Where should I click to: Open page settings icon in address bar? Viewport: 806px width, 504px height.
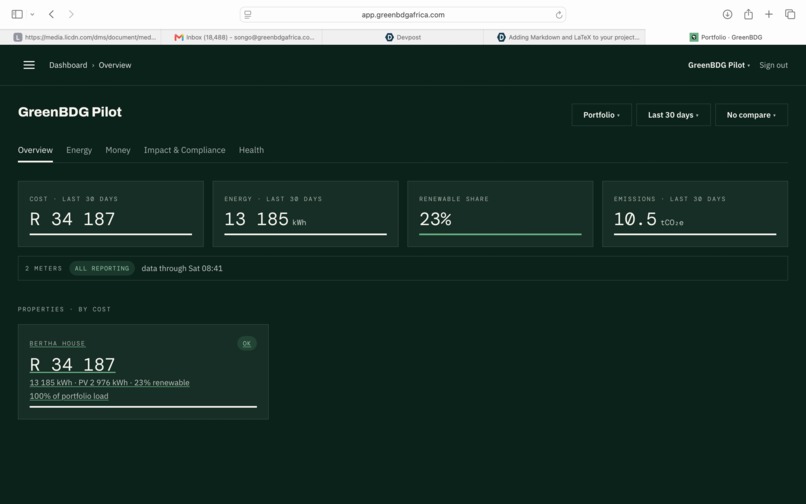coord(248,15)
